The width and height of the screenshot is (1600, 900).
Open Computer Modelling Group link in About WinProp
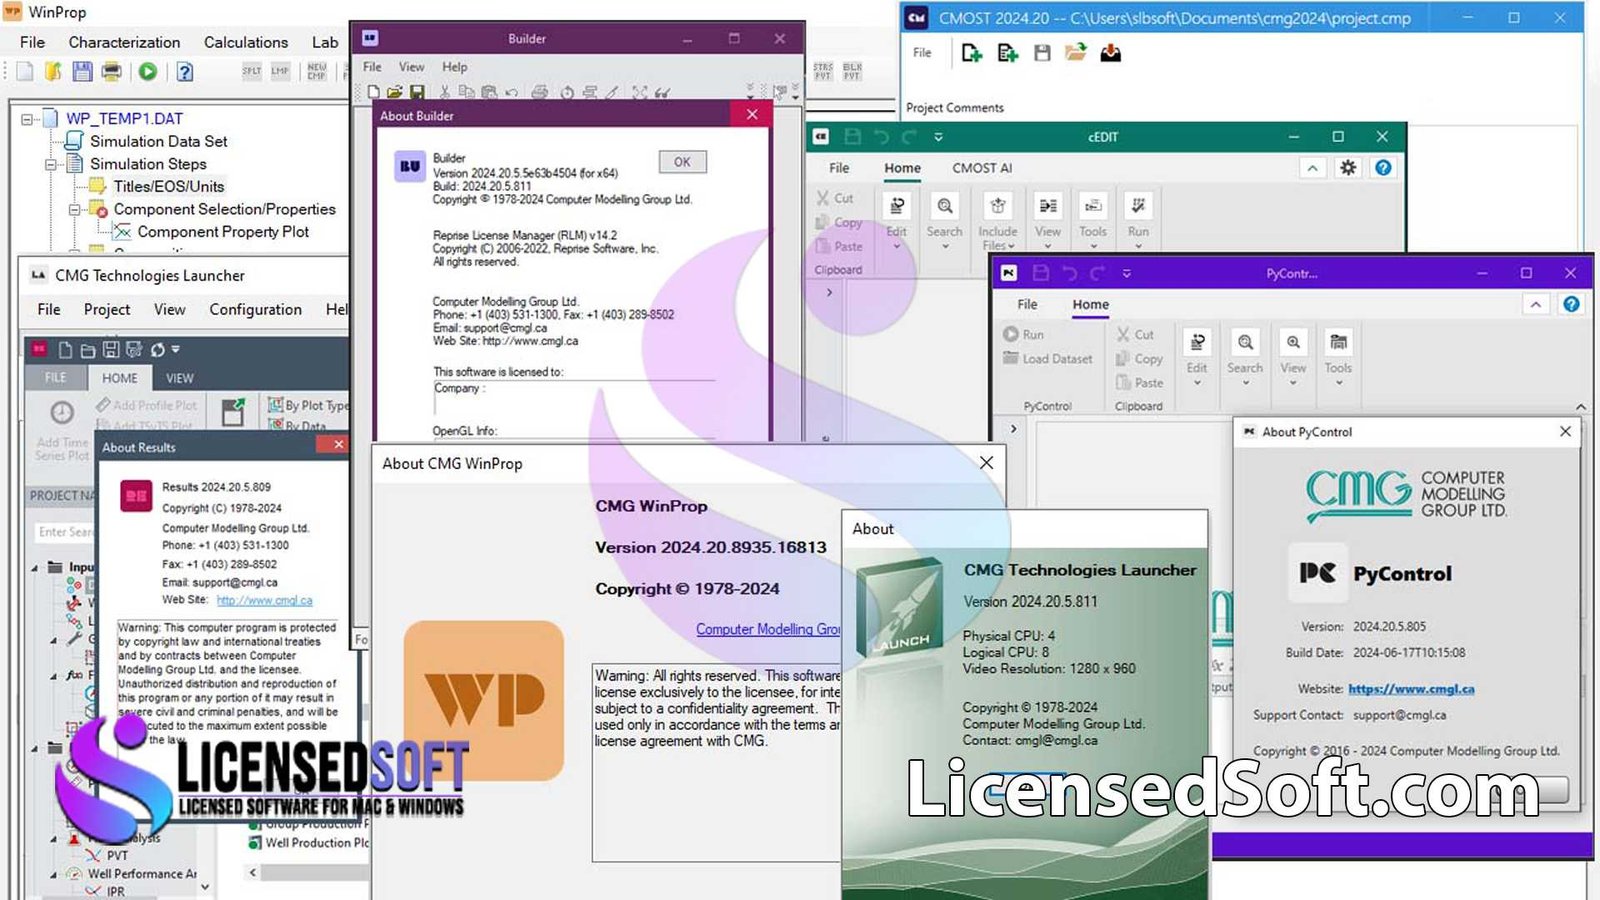768,629
